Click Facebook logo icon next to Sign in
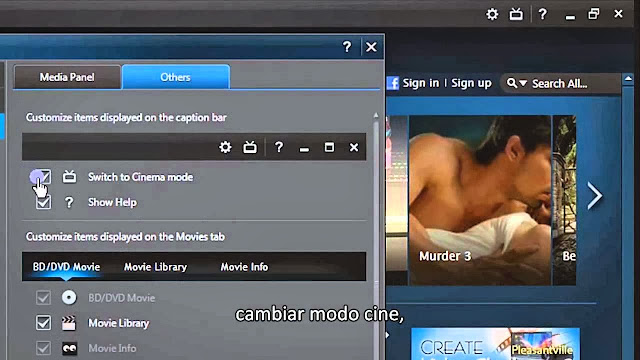The image size is (640, 360). [x=393, y=83]
